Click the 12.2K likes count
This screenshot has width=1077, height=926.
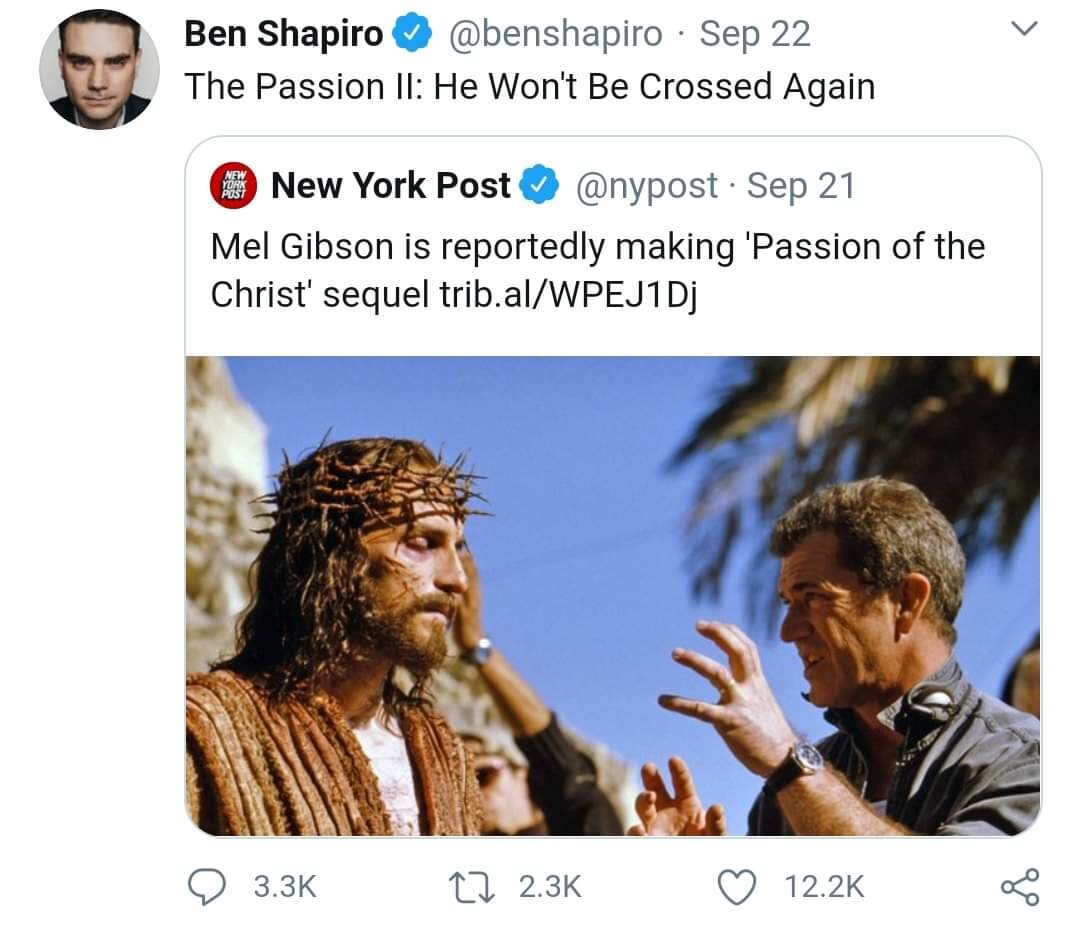(x=824, y=886)
